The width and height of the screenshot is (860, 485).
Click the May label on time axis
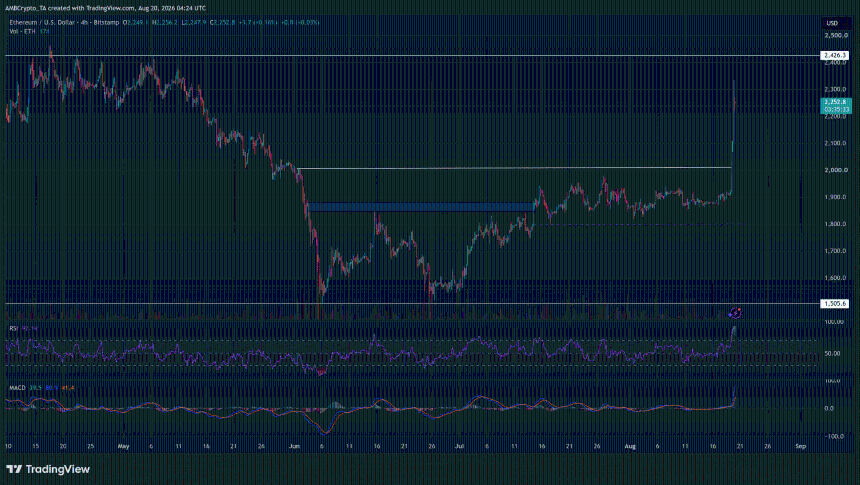tap(123, 447)
